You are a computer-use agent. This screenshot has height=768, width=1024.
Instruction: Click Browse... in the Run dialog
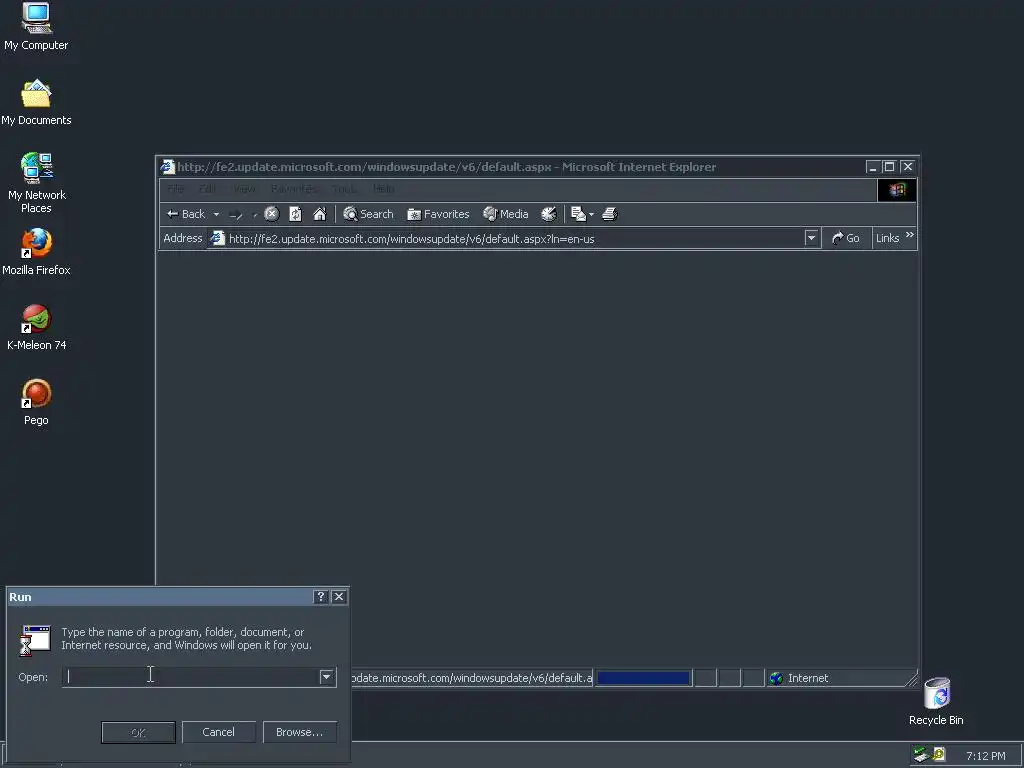coord(300,733)
